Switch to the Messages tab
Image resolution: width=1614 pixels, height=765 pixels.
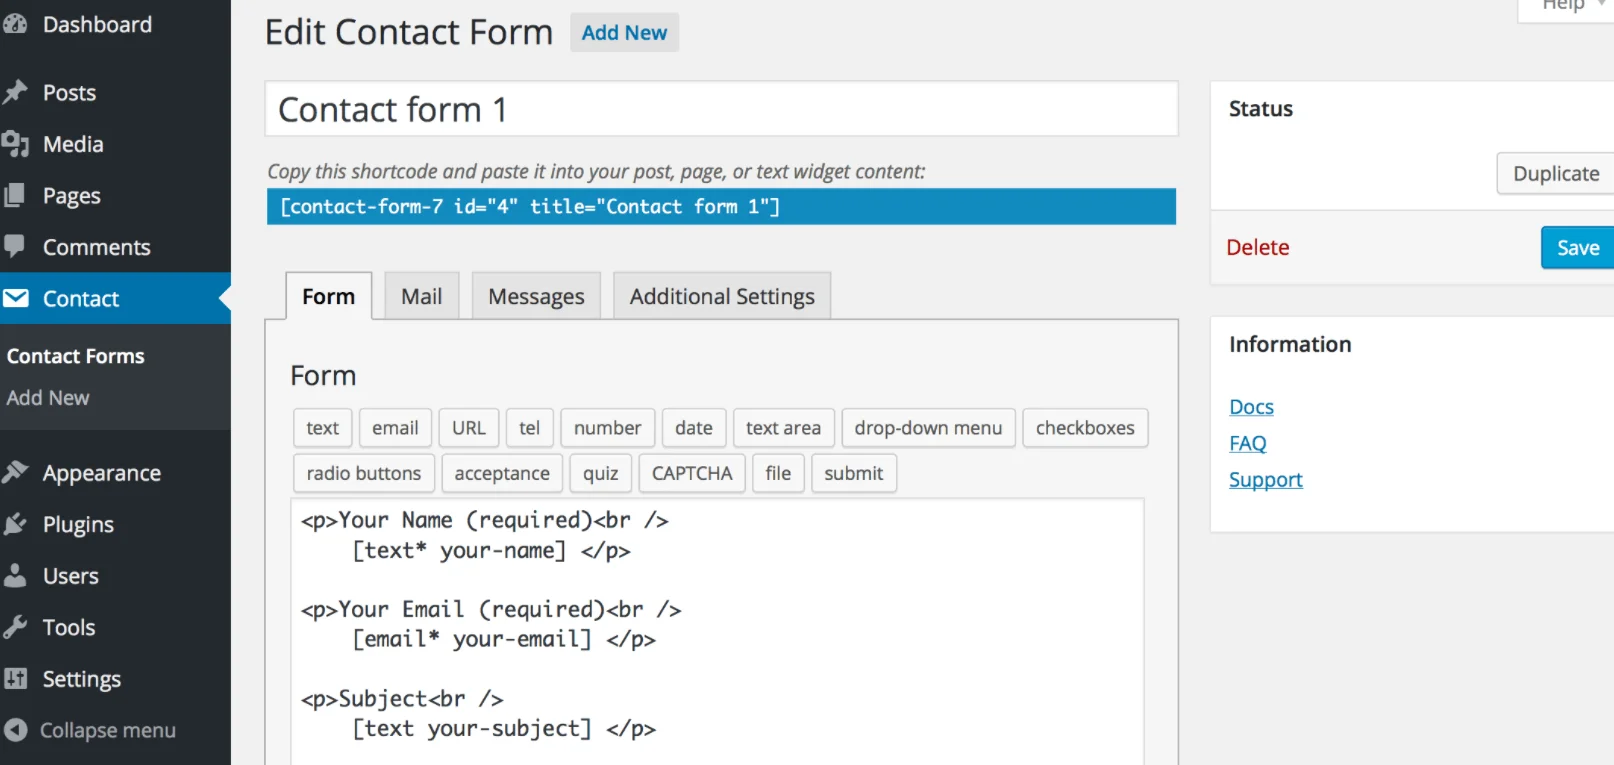(x=536, y=297)
